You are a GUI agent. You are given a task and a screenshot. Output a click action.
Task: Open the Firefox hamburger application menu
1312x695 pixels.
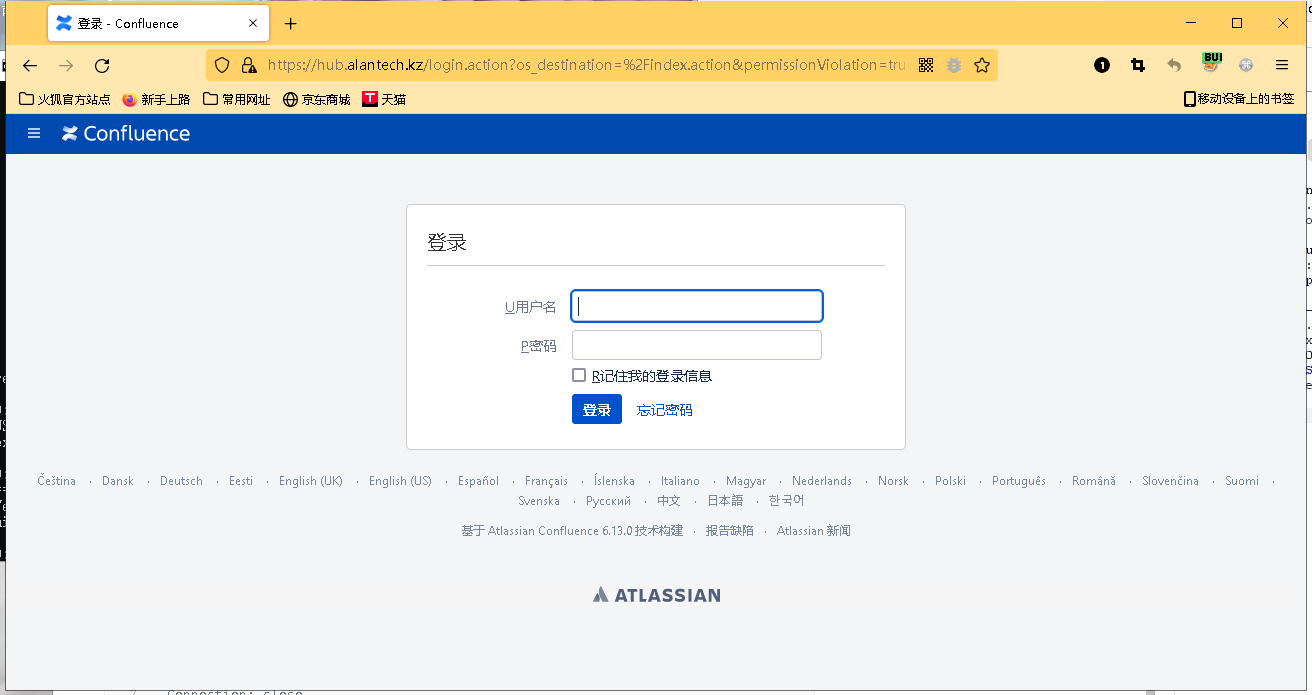pyautogui.click(x=1282, y=65)
